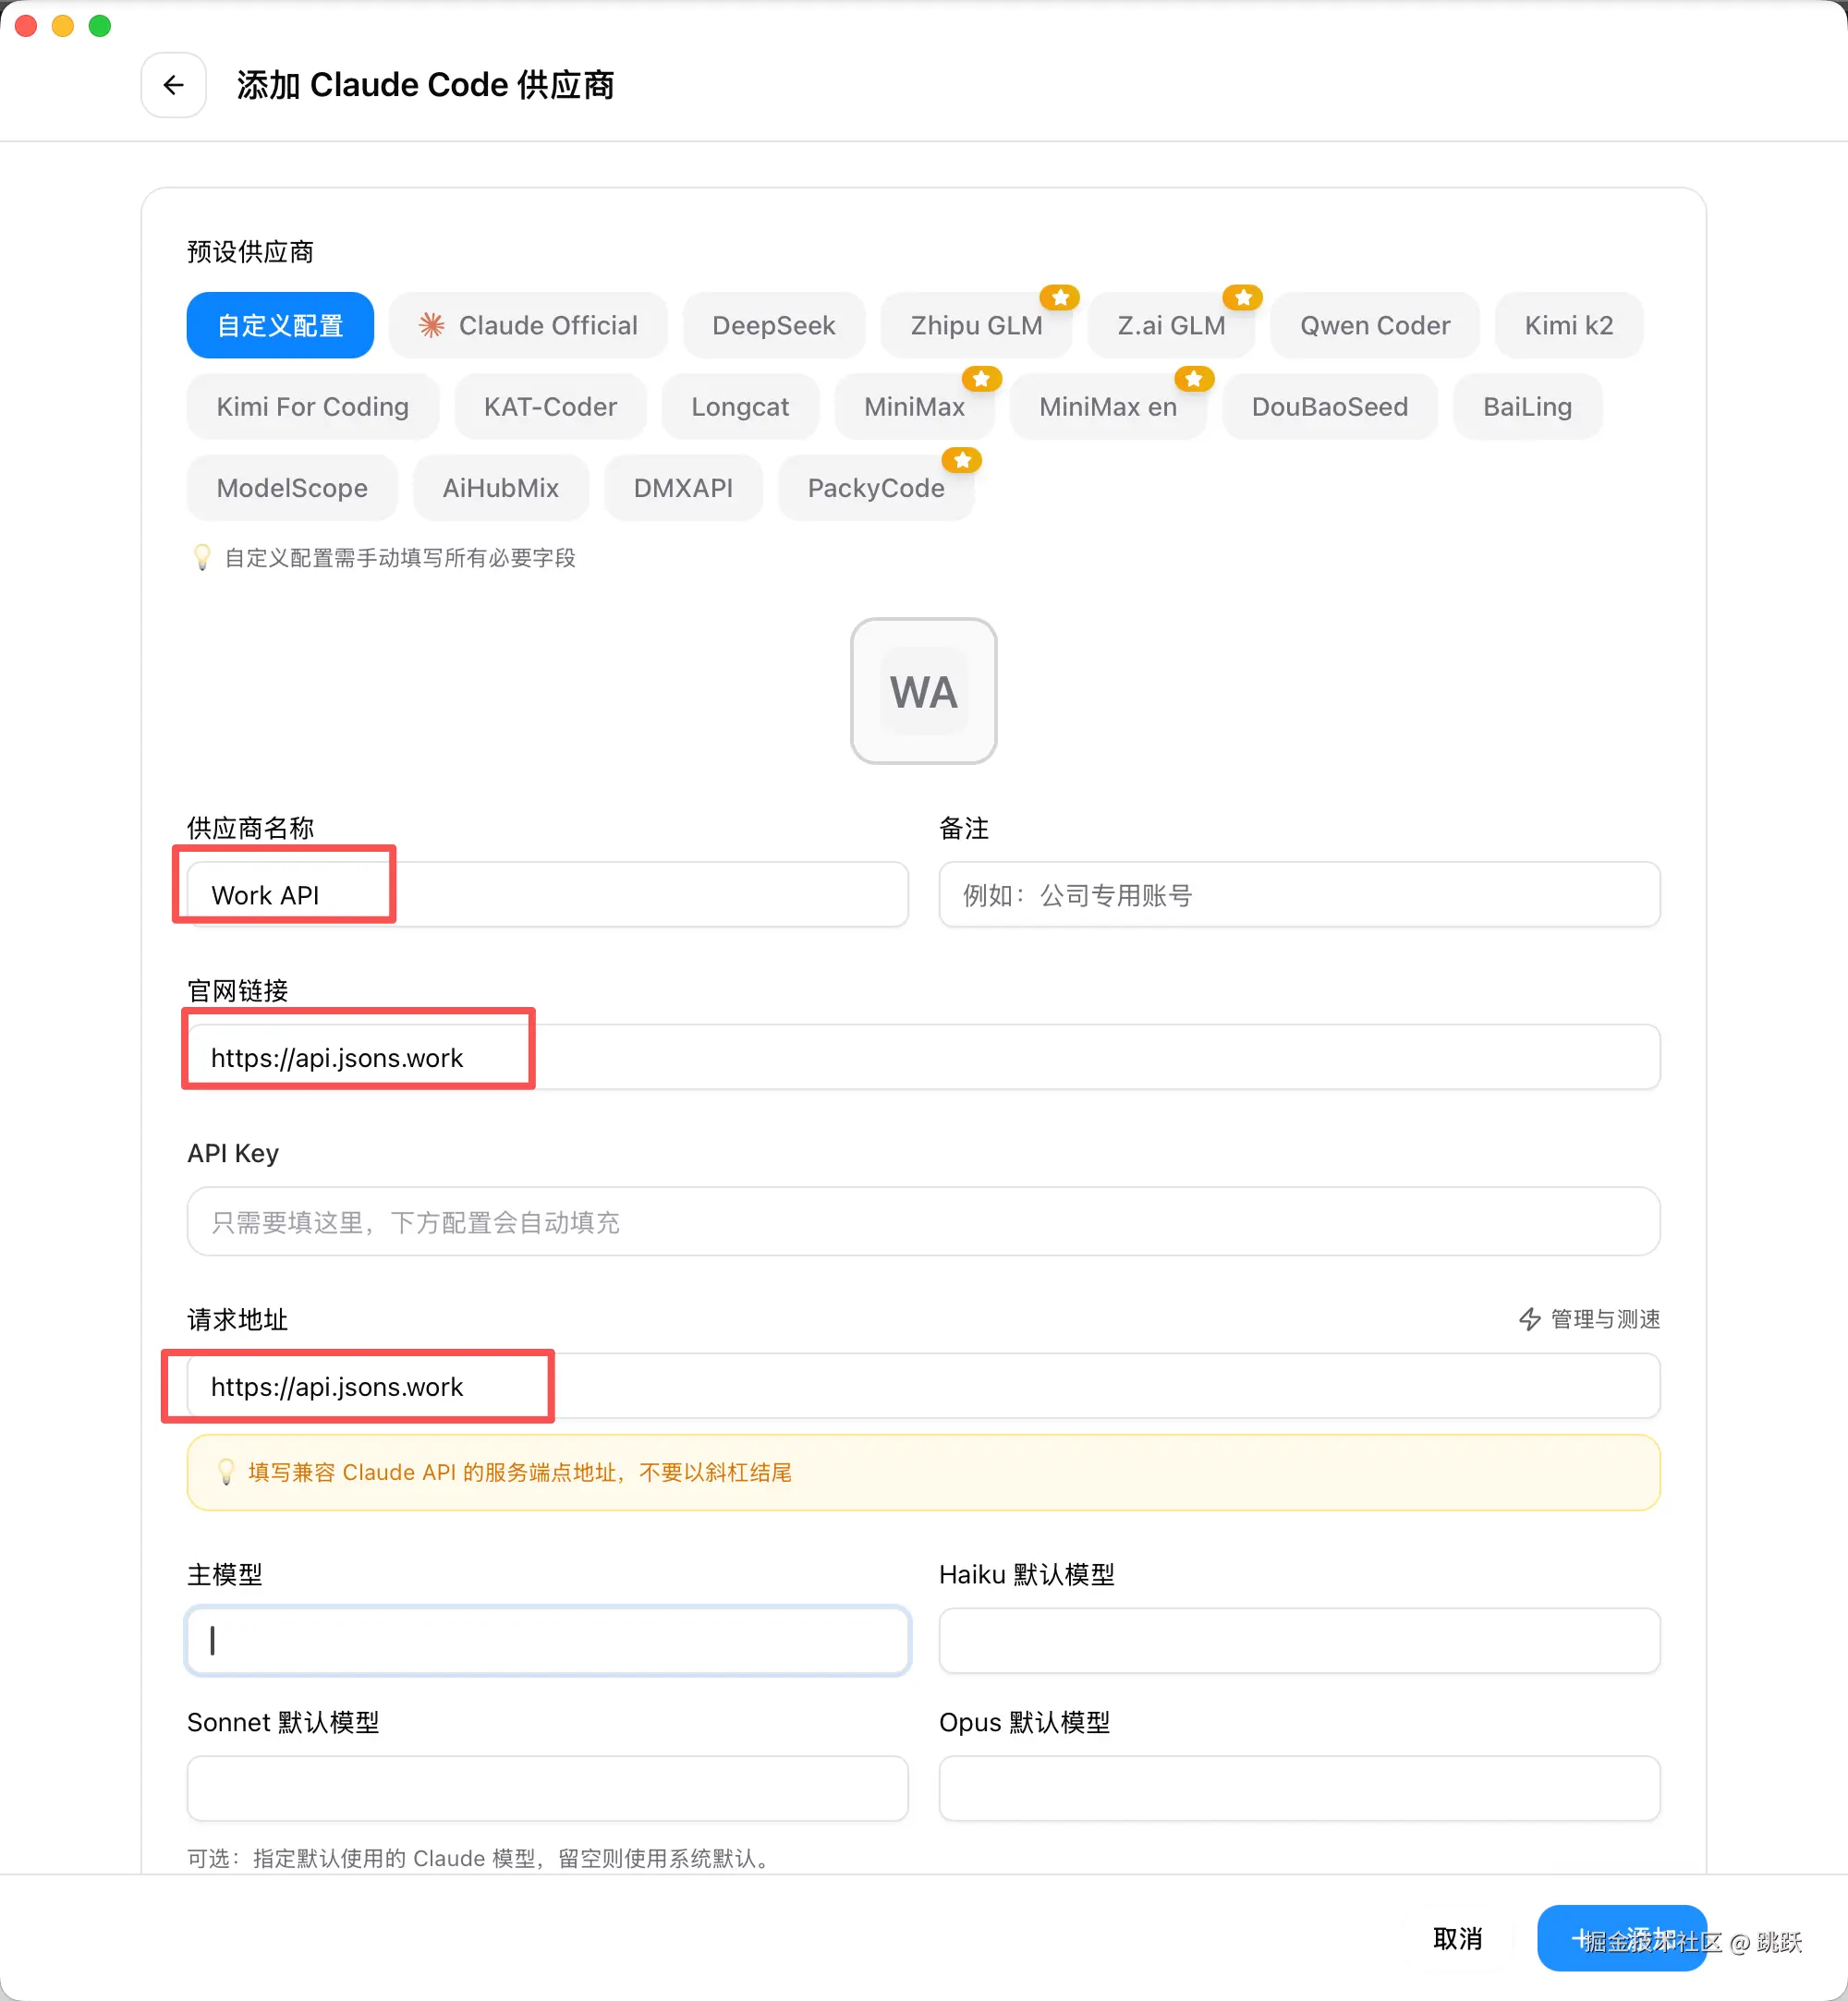The height and width of the screenshot is (2001, 1848).
Task: Click the Haiku 默认模型 field
Action: [1298, 1640]
